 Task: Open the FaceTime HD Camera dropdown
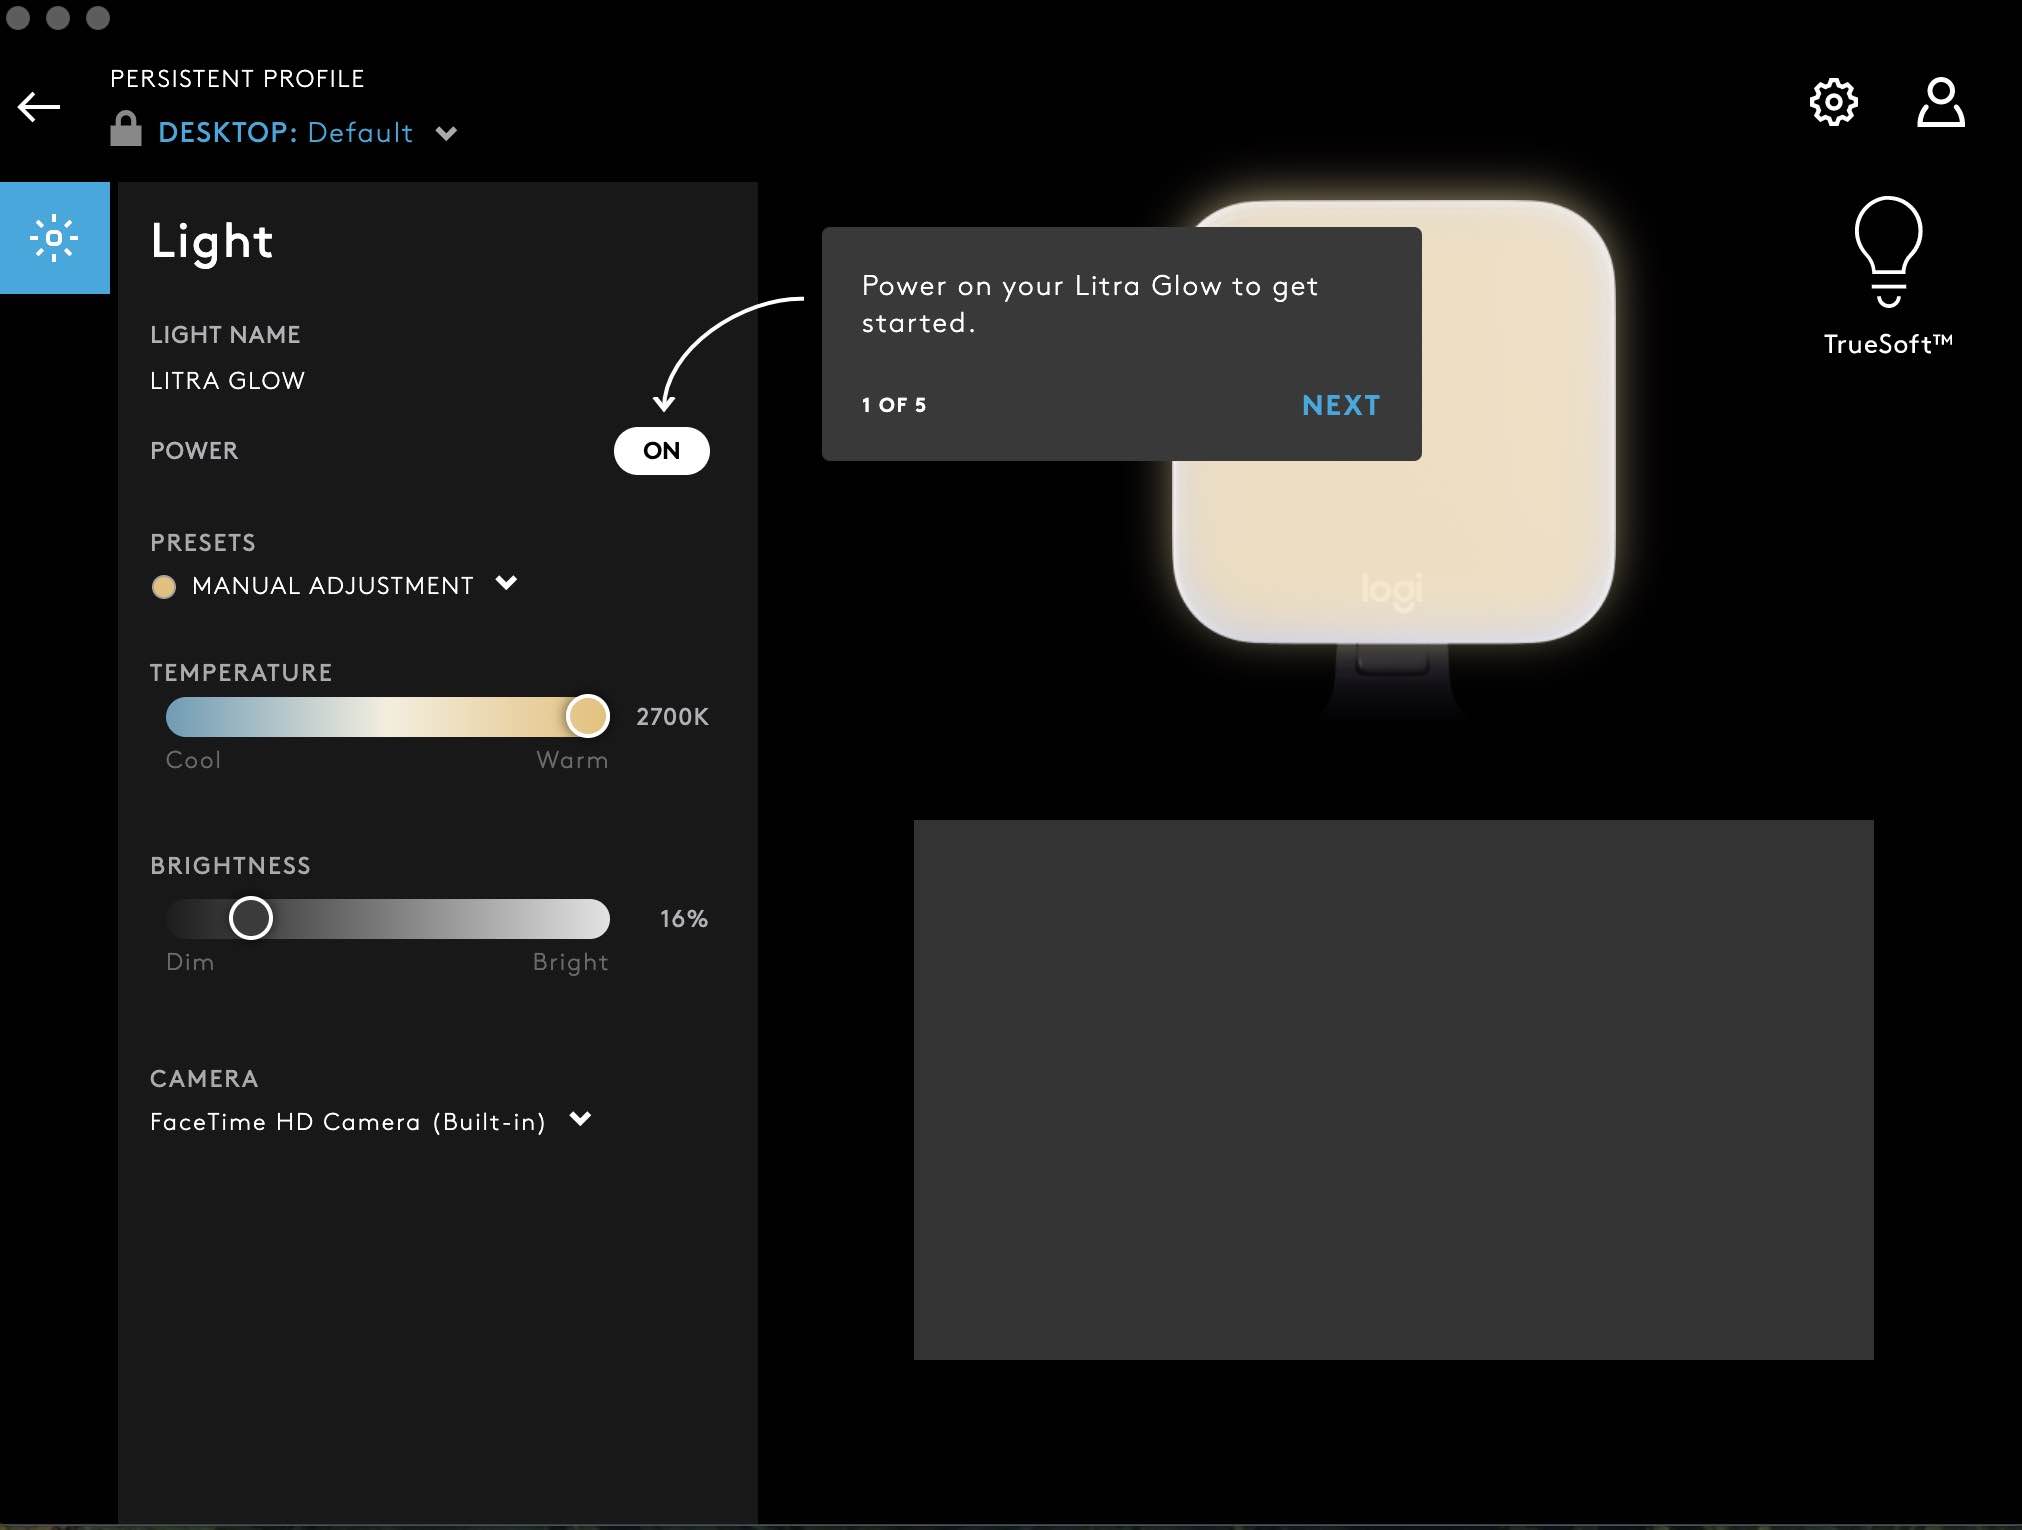tap(580, 1119)
